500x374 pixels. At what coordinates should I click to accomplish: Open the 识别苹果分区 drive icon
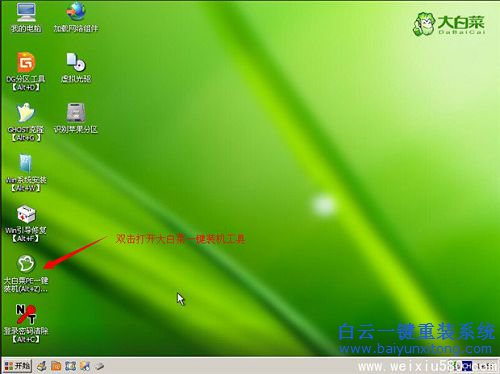coord(76,118)
